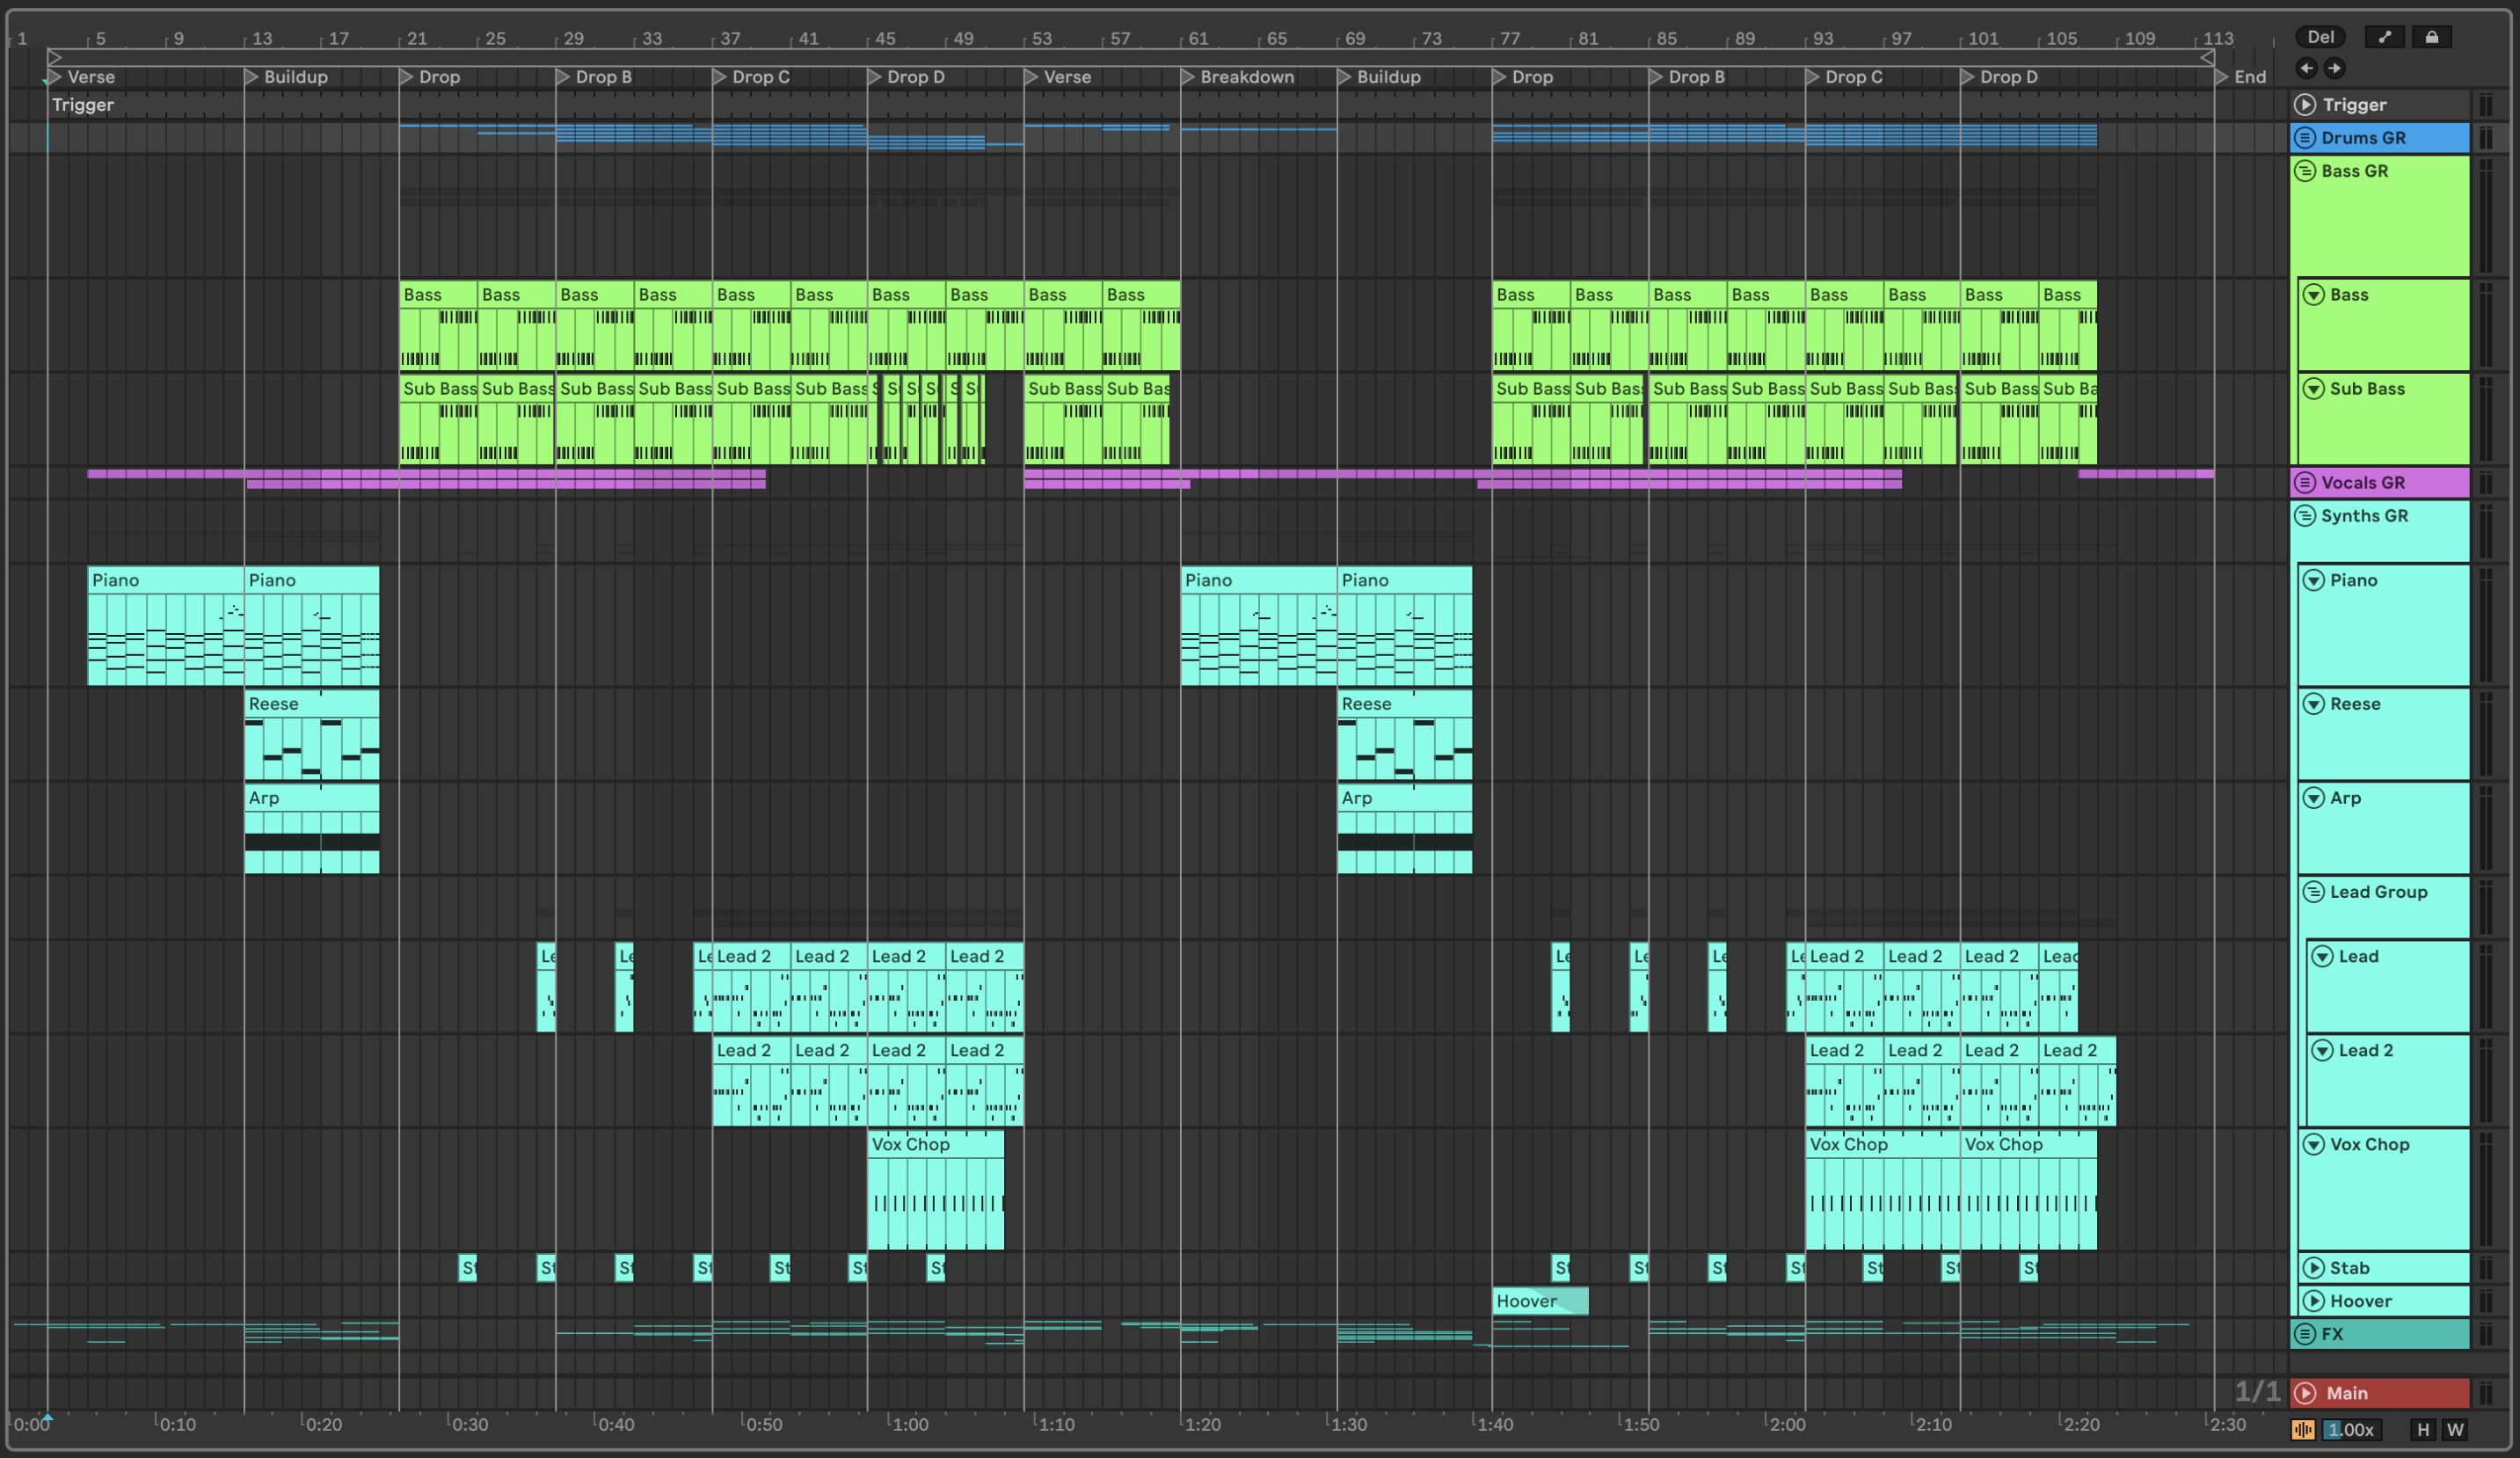Click the previous locator left arrow
Image resolution: width=2520 pixels, height=1458 pixels.
point(2307,68)
